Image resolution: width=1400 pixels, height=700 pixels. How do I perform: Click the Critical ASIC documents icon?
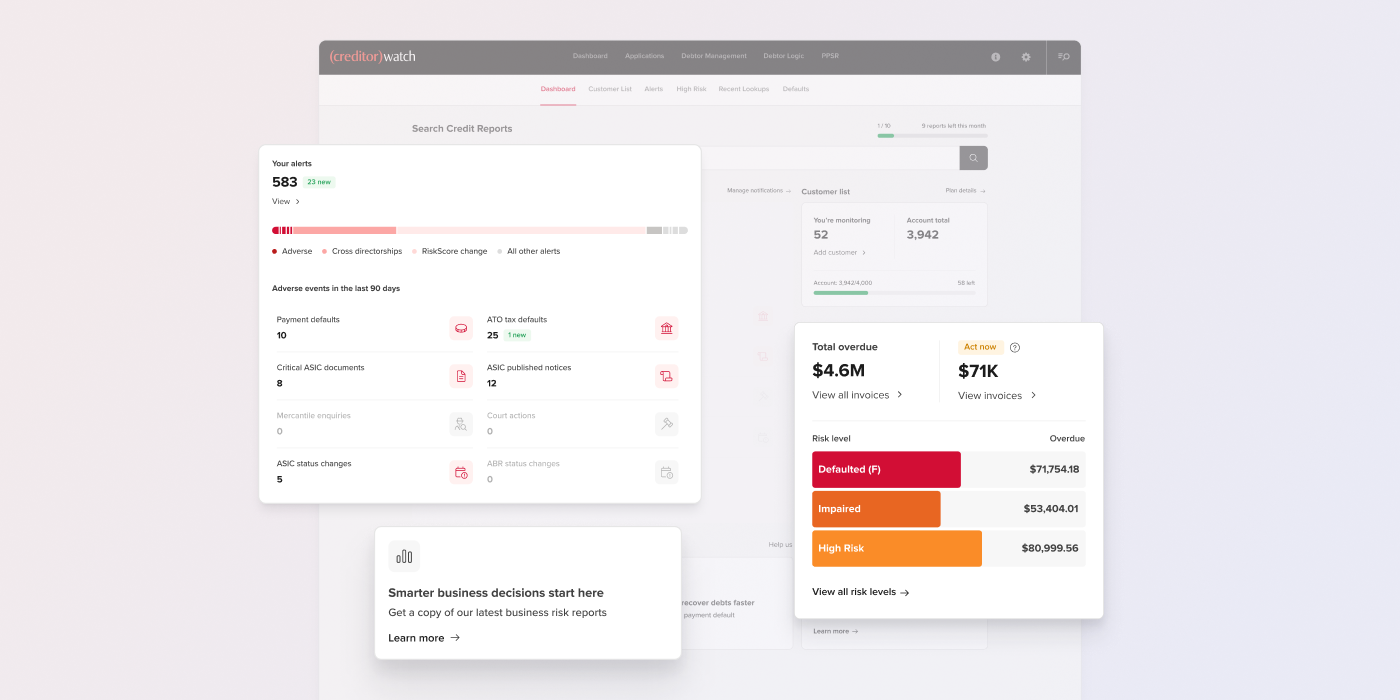click(x=461, y=376)
